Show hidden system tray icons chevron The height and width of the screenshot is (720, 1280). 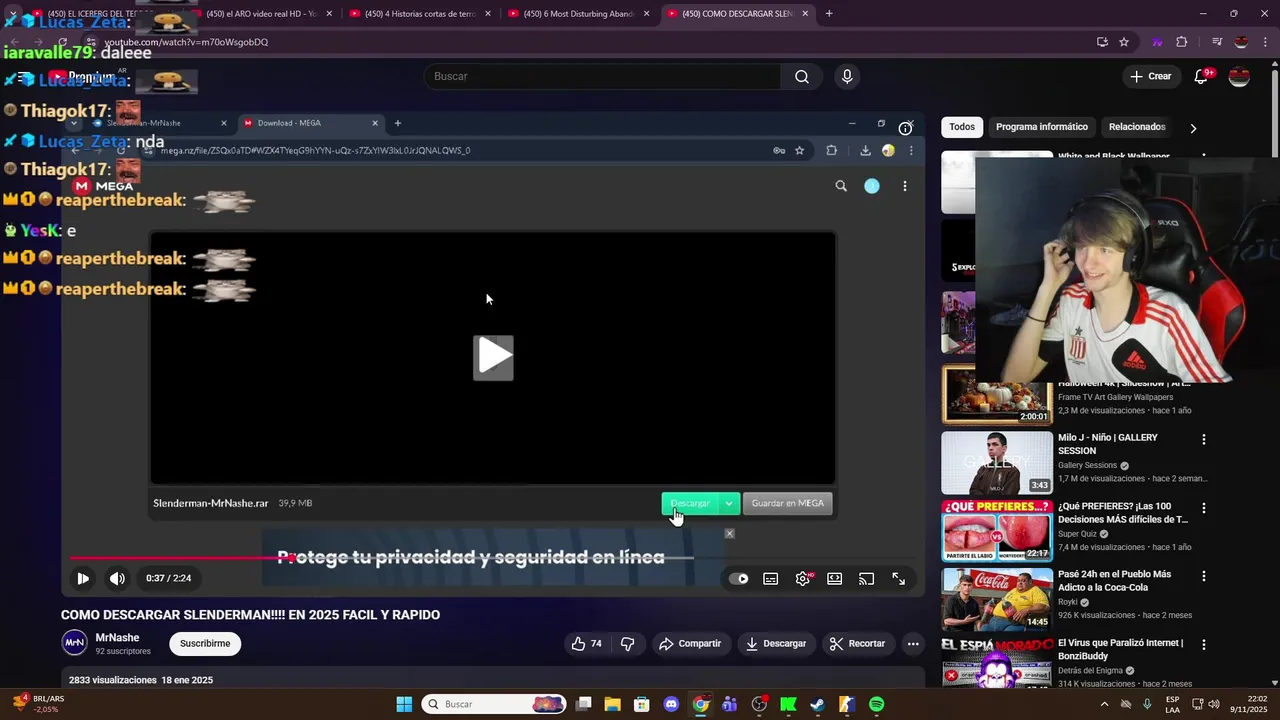(1105, 704)
